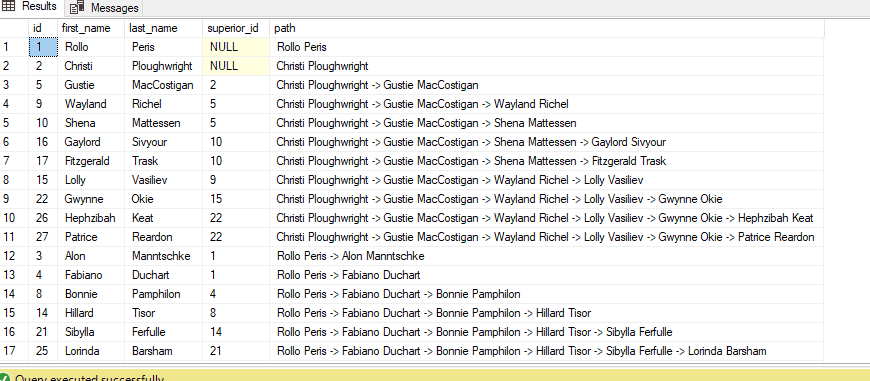The width and height of the screenshot is (870, 381).
Task: Select path cell 'Rollo Peris'
Action: pyautogui.click(x=547, y=47)
